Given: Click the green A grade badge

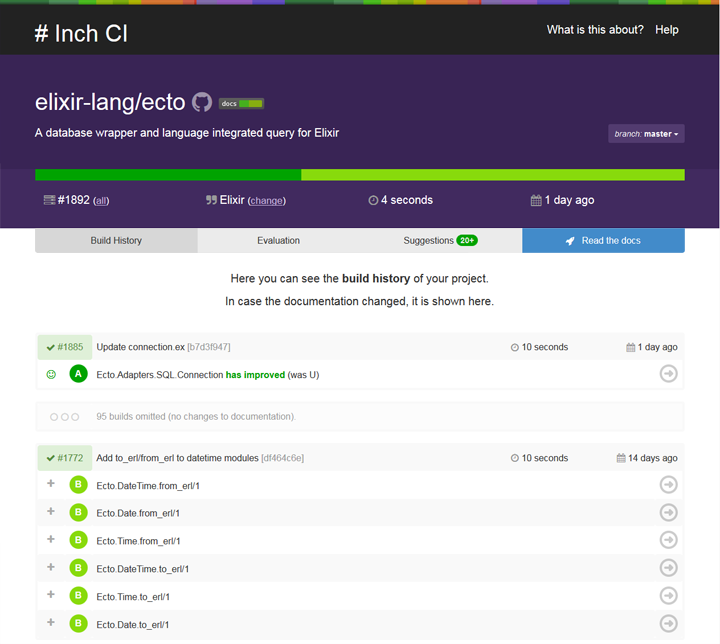Looking at the screenshot, I should tap(79, 374).
